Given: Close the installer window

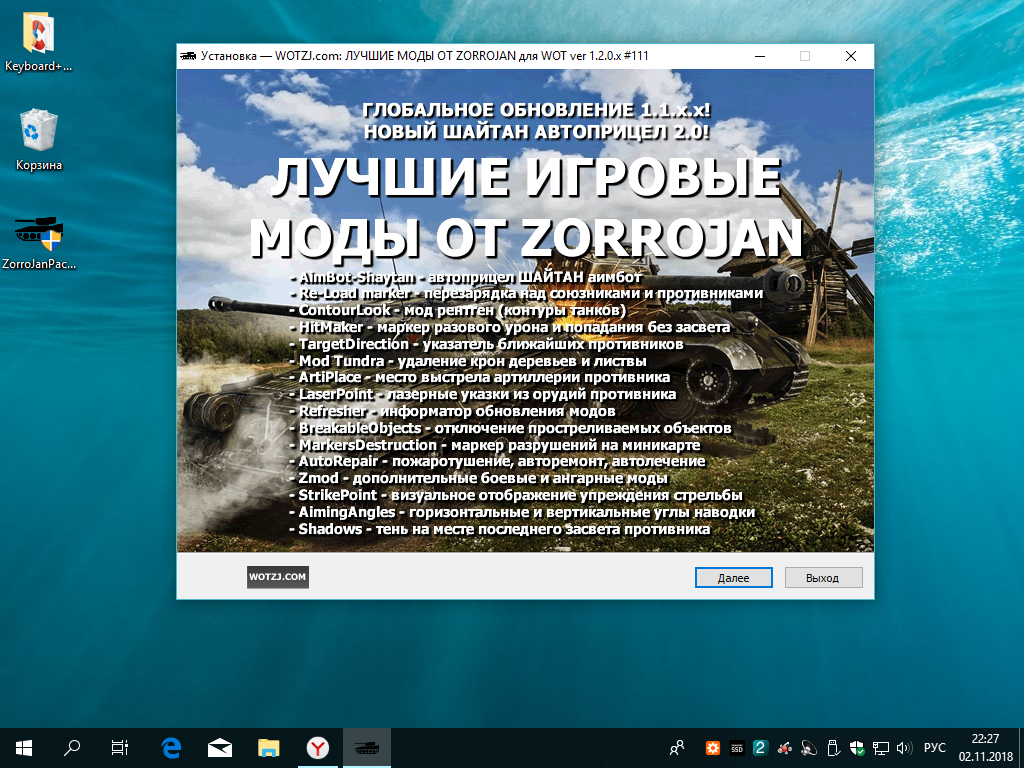Looking at the screenshot, I should tap(850, 56).
